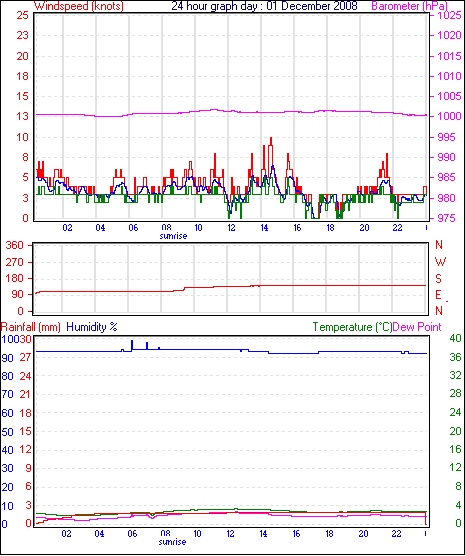
Task: Click the sunrise label under bottom chart
Action: point(172,542)
